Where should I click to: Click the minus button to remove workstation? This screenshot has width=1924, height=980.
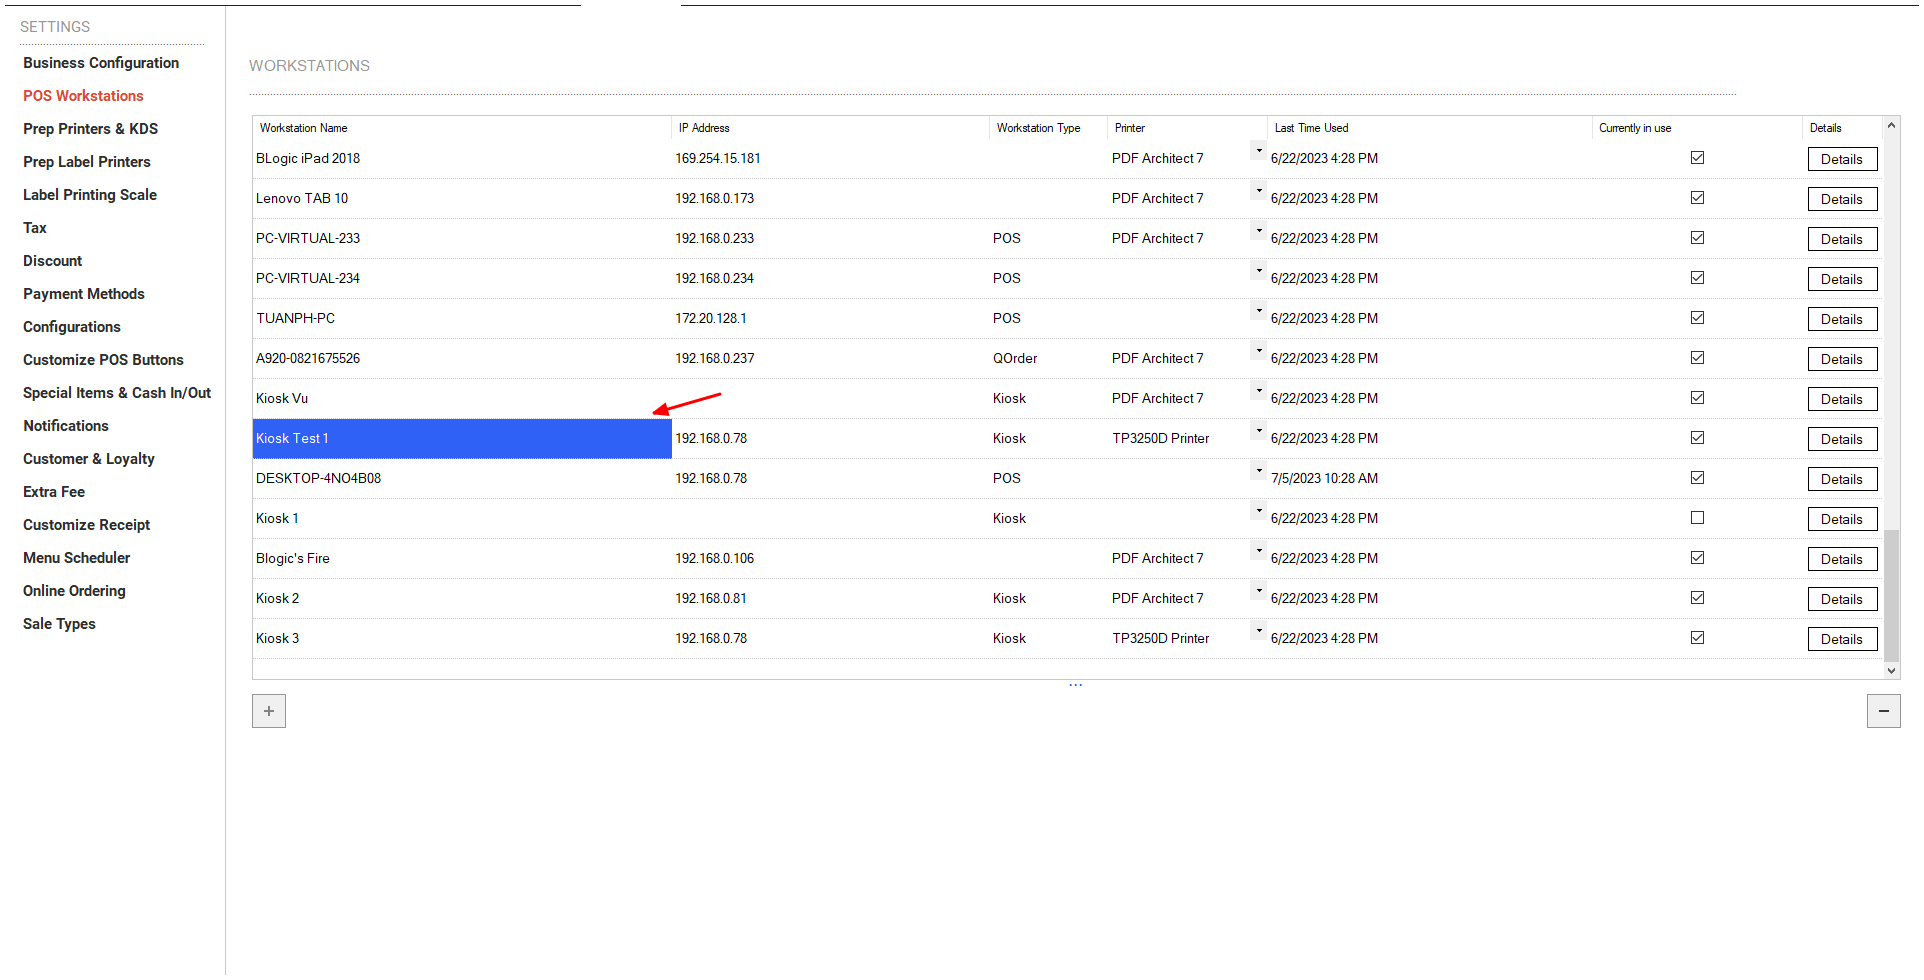click(1883, 711)
